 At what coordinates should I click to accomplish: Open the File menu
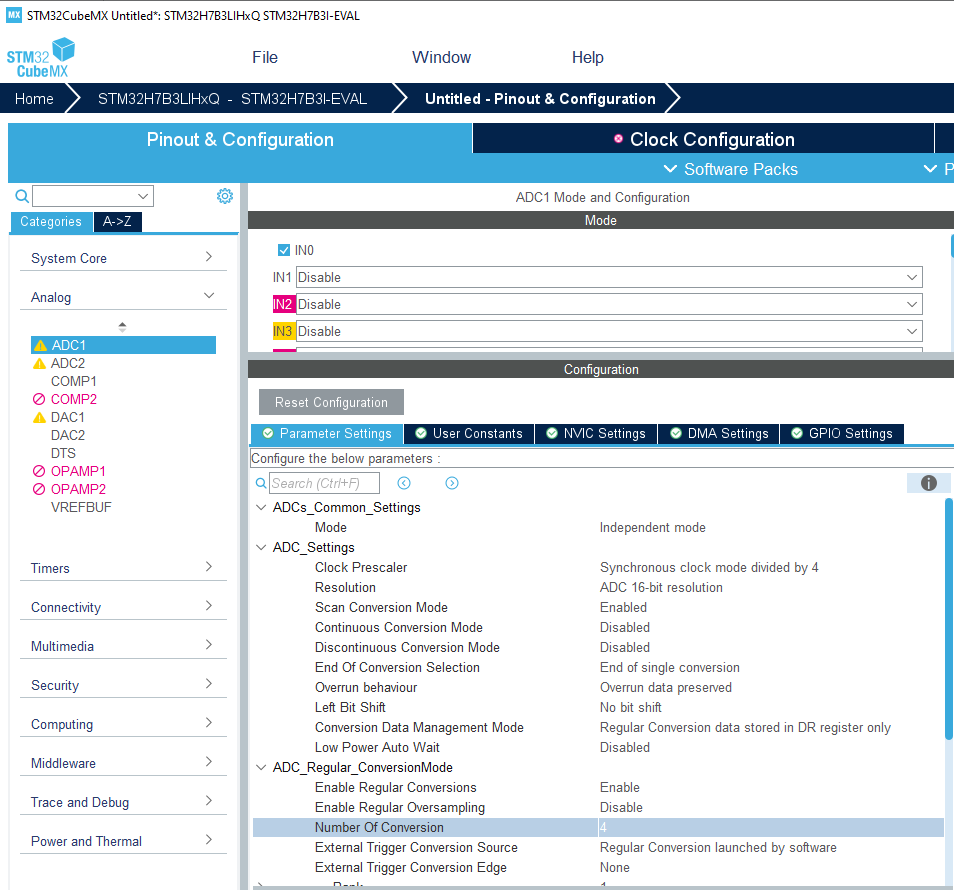265,57
